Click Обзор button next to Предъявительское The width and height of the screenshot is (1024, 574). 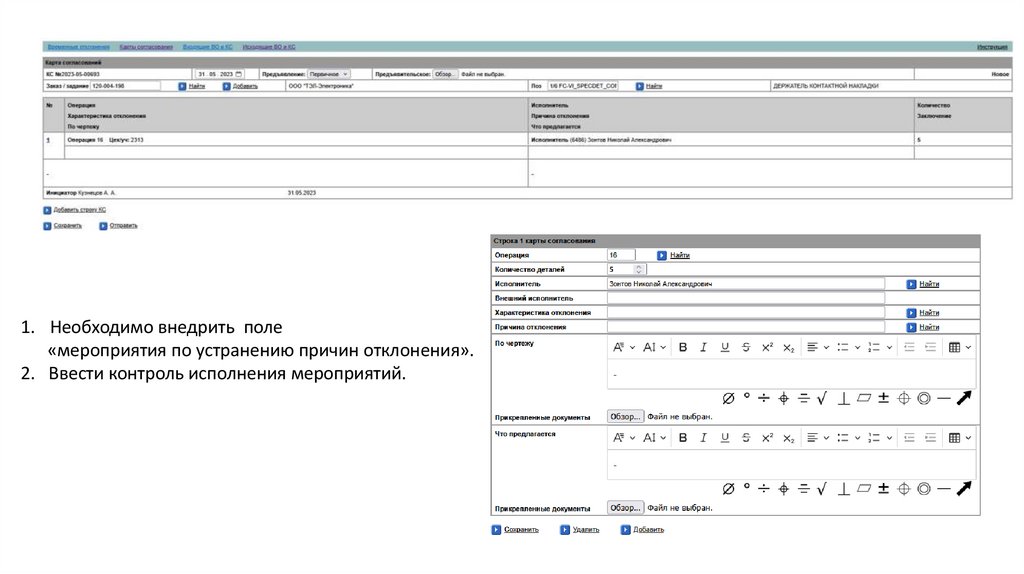pos(445,74)
